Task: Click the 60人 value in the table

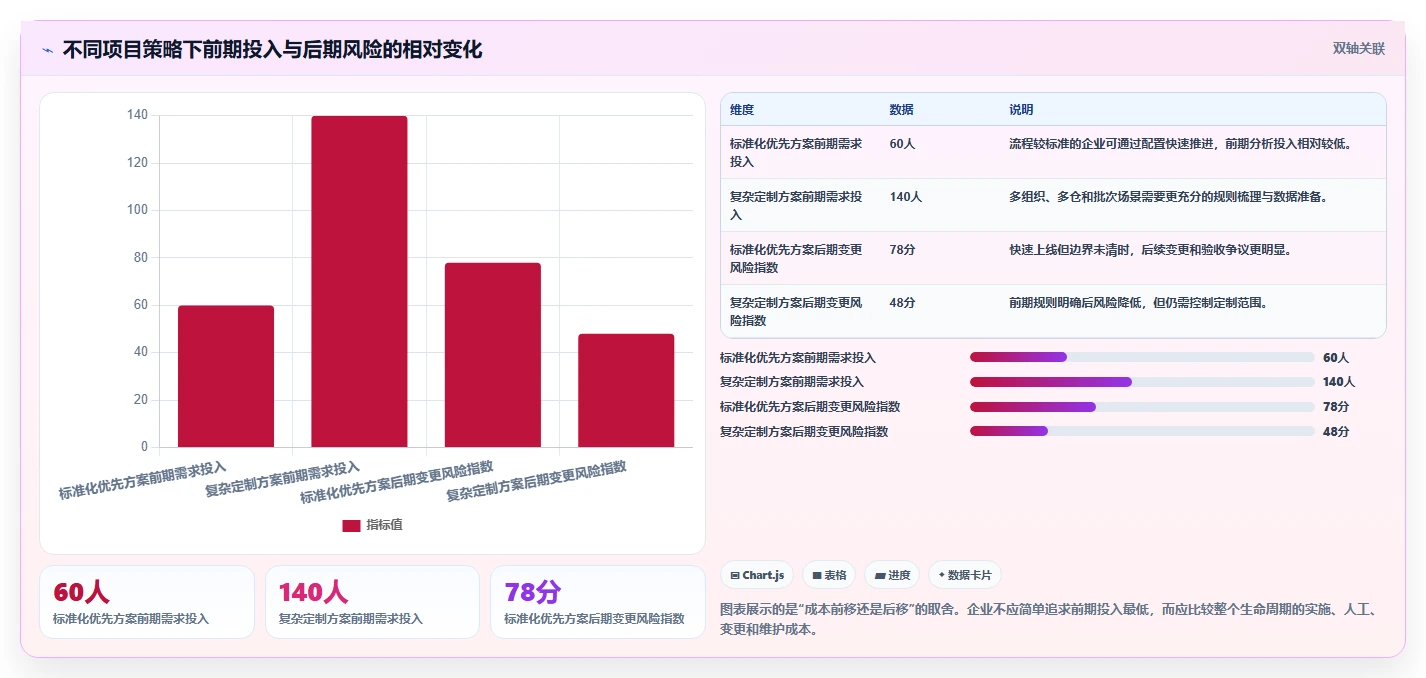Action: coord(902,144)
